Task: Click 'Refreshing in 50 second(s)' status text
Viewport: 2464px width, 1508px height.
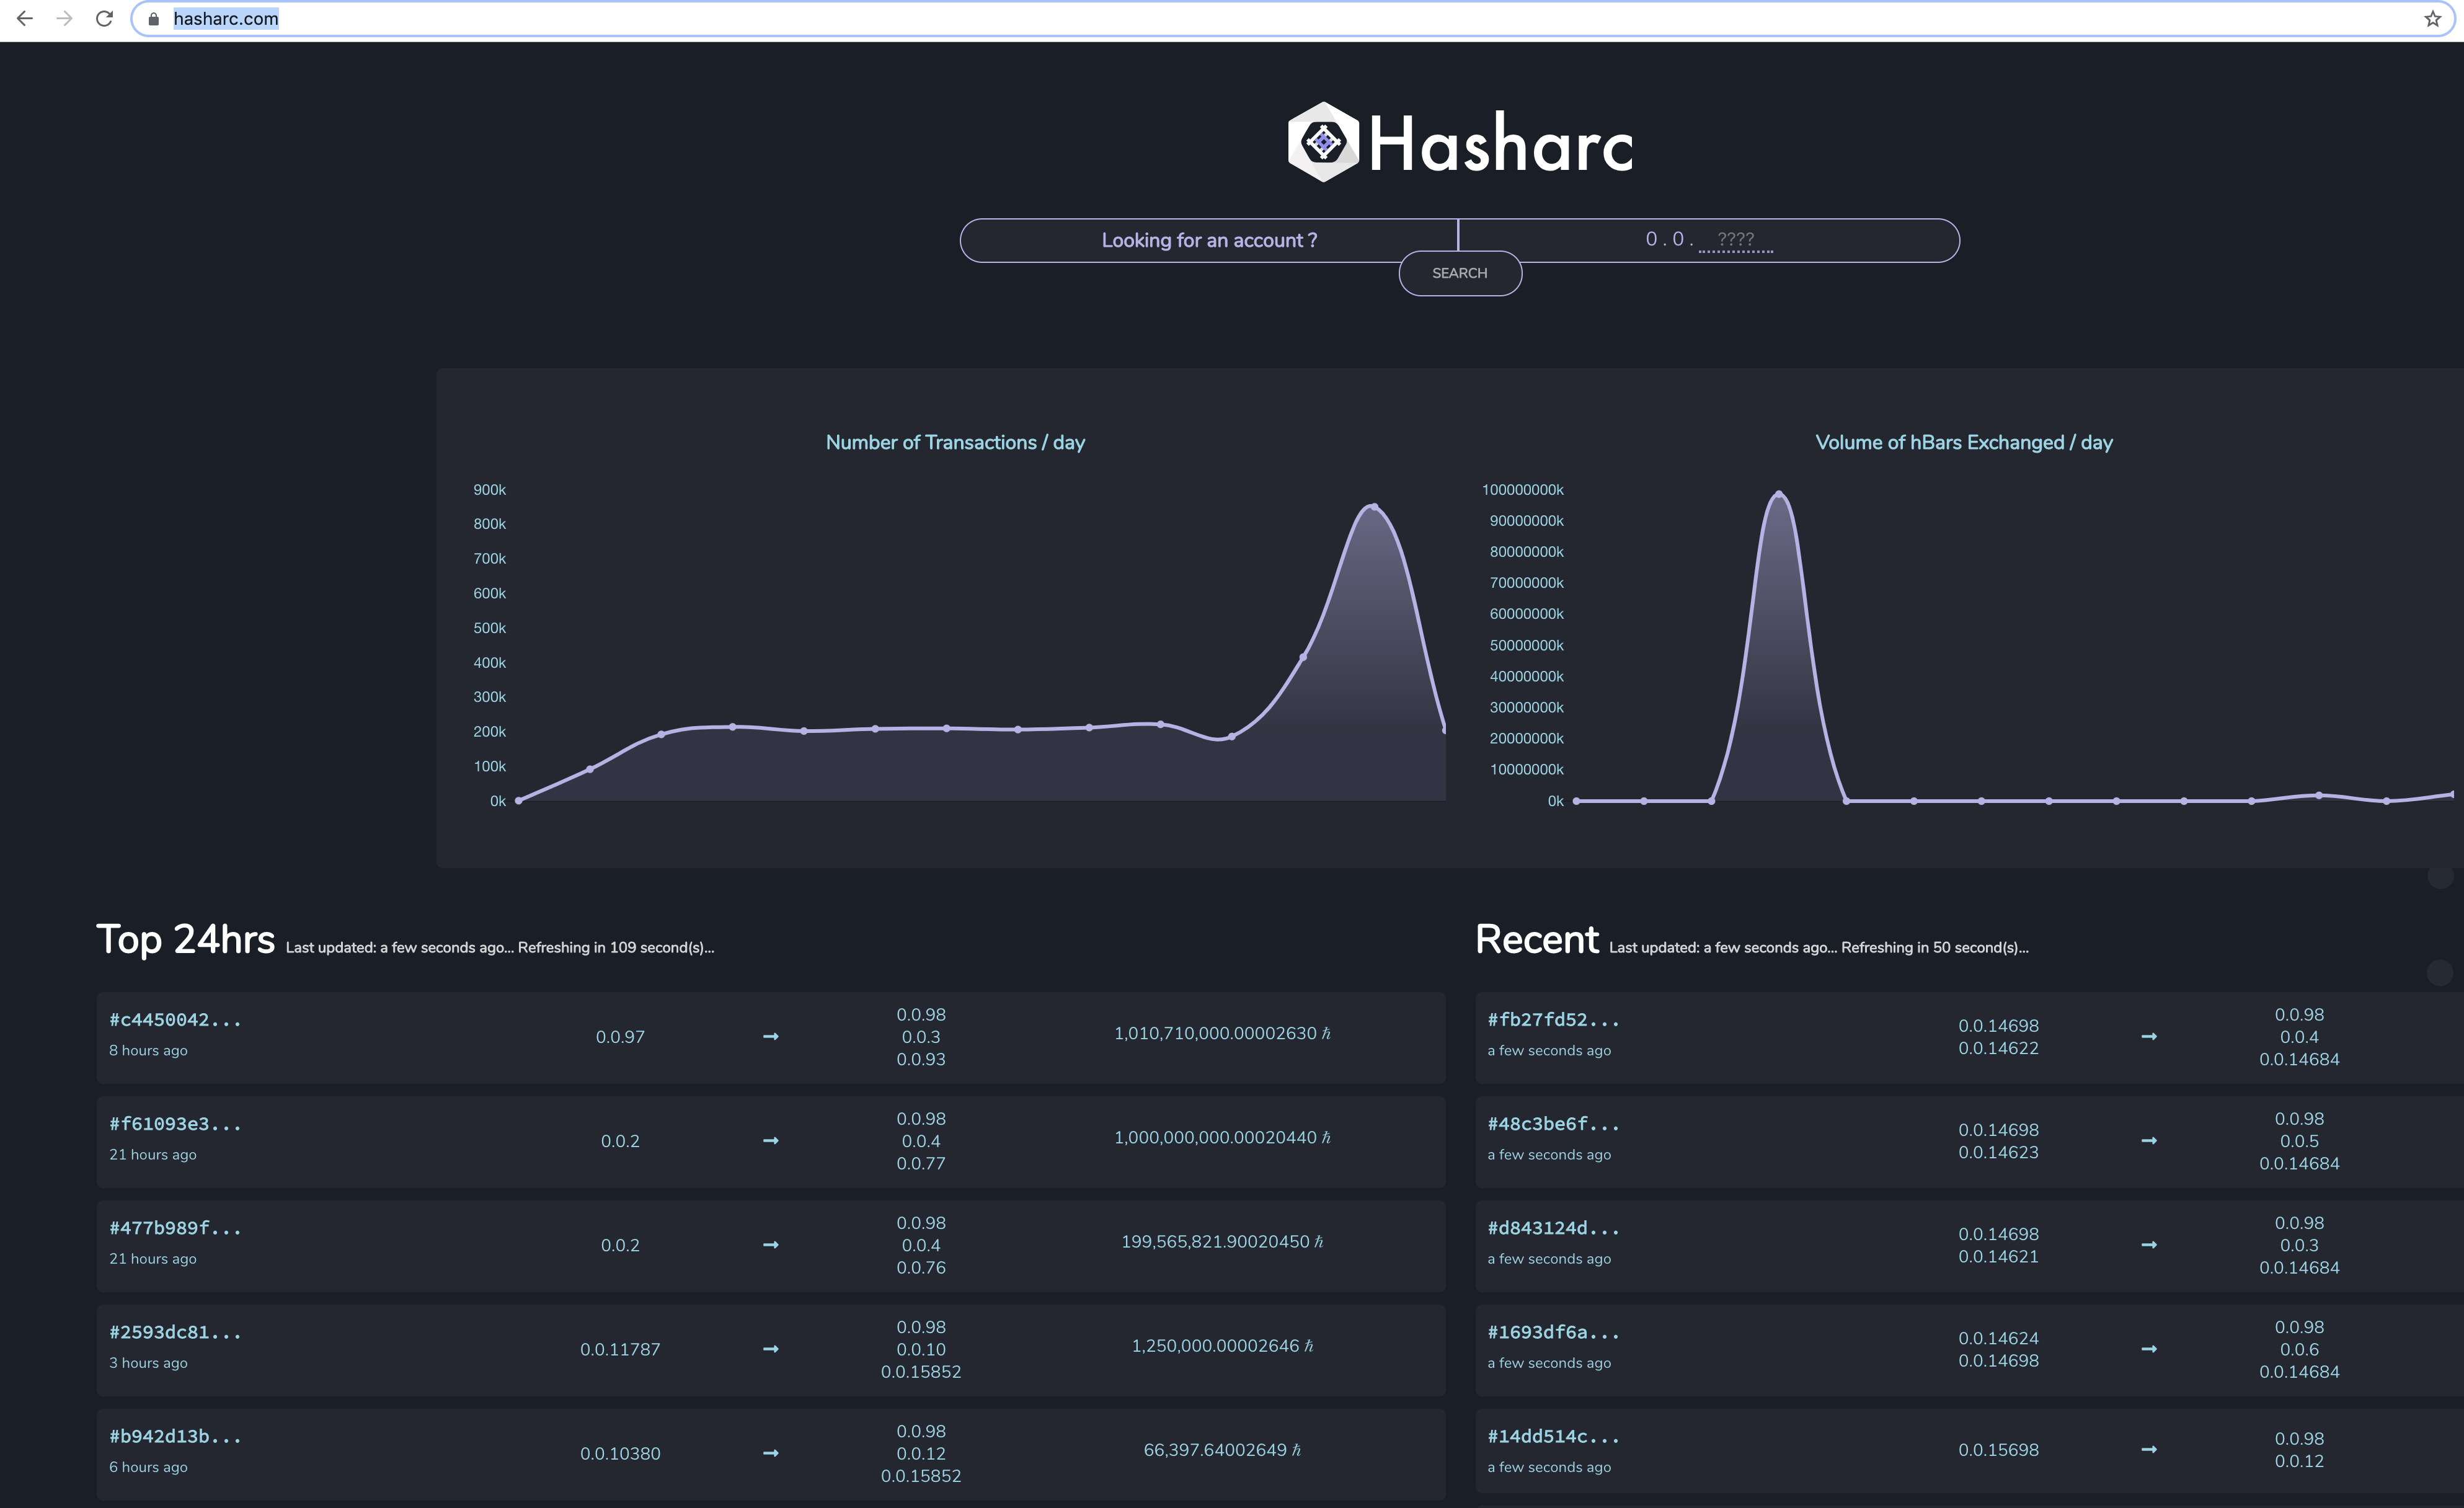Action: coord(1935,947)
